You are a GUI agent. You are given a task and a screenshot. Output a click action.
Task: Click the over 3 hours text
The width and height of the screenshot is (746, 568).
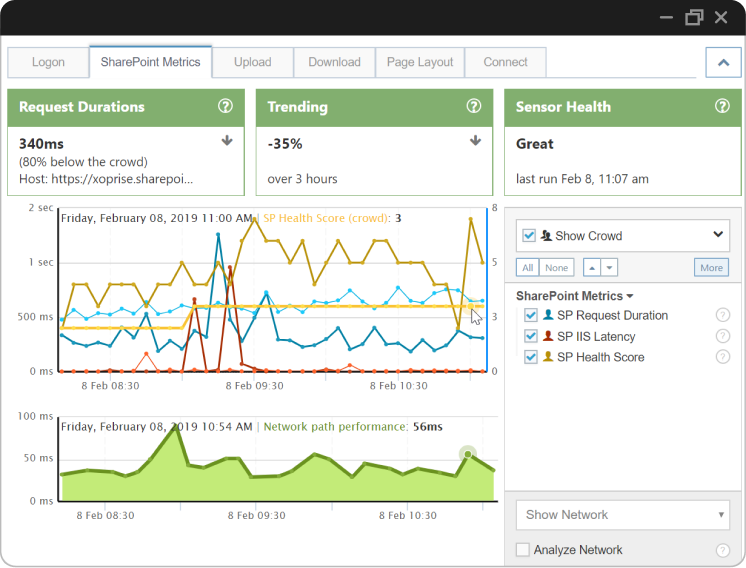coord(302,179)
